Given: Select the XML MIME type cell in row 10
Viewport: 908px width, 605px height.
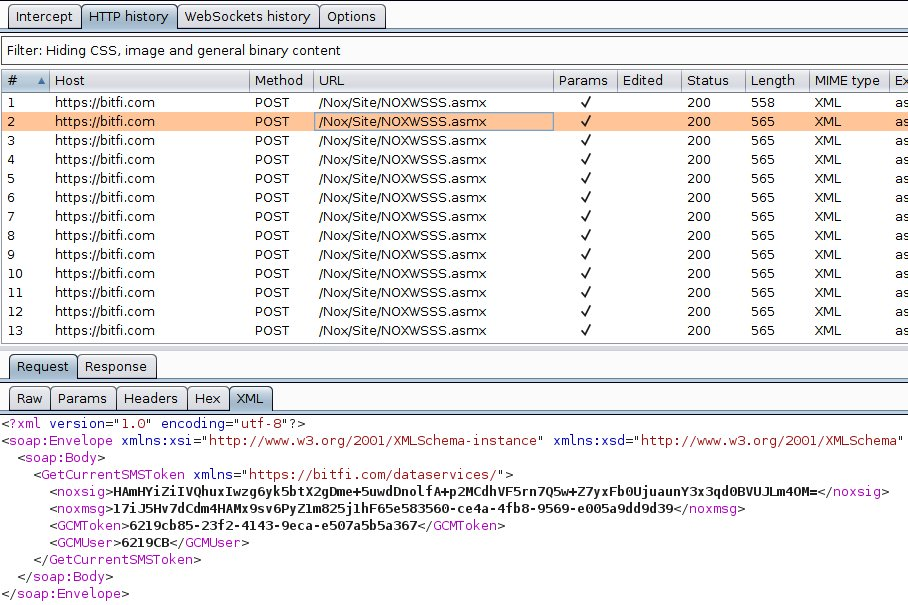Looking at the screenshot, I should (x=828, y=274).
